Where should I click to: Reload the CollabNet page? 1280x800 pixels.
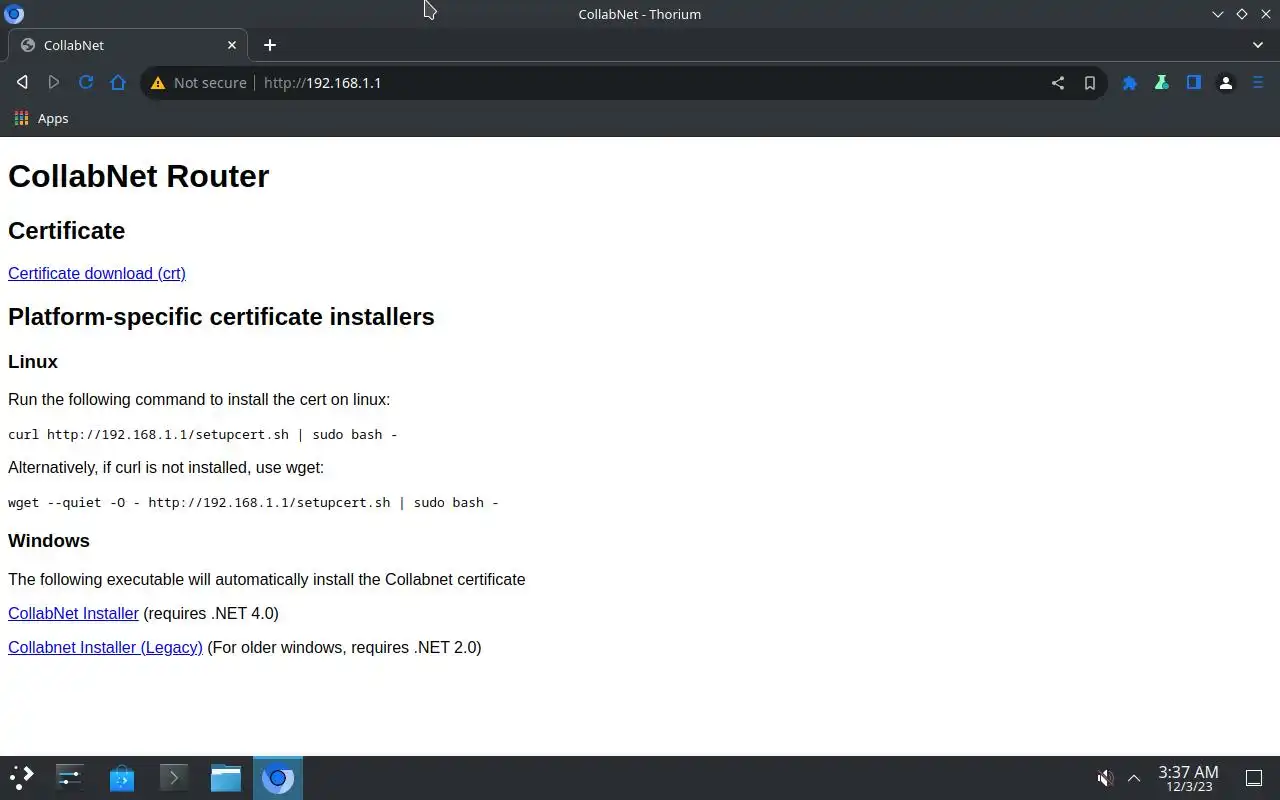tap(86, 83)
